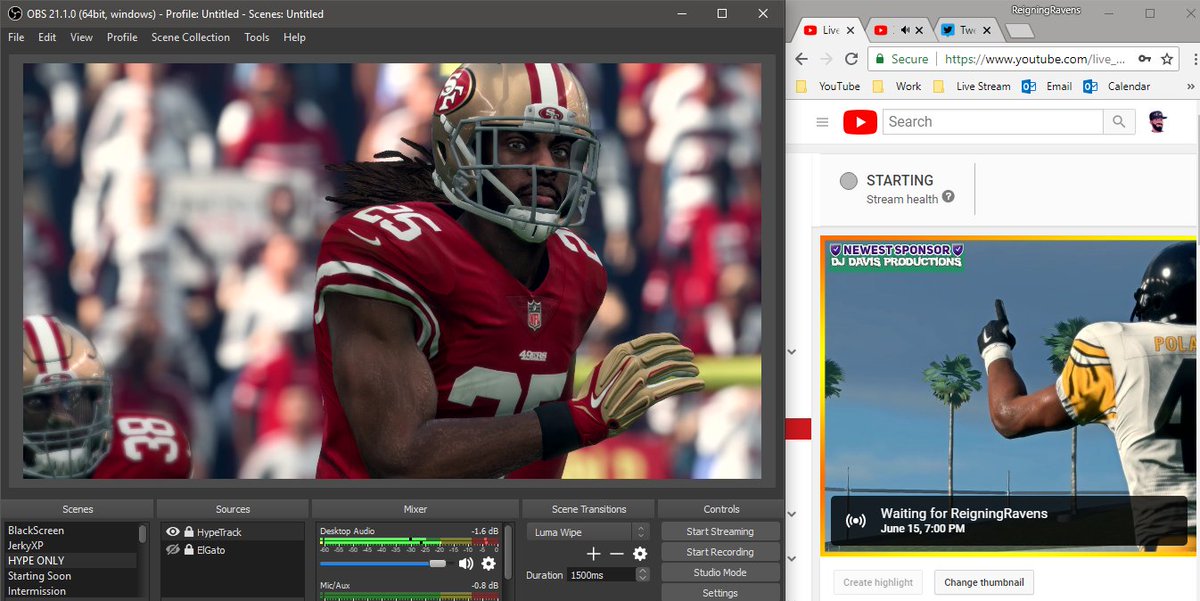Open the Tools menu in OBS
Screen dimensions: 1200x601
(x=257, y=37)
